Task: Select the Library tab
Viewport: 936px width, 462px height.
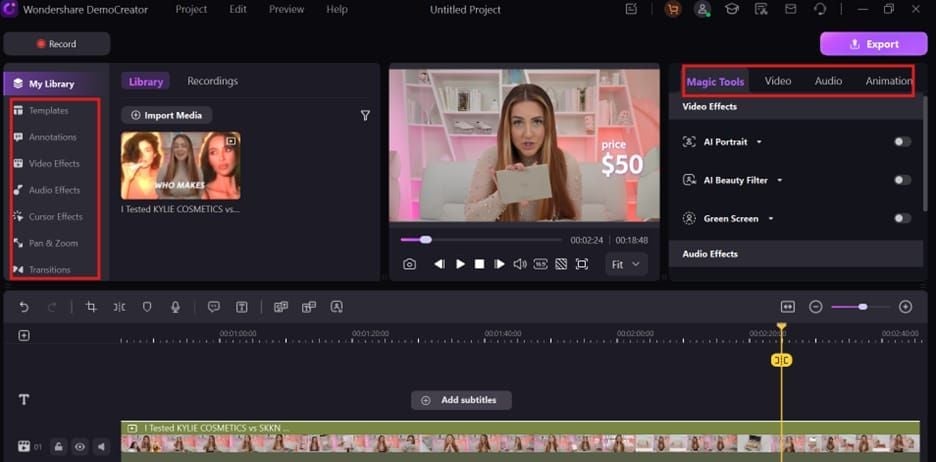Action: tap(146, 82)
